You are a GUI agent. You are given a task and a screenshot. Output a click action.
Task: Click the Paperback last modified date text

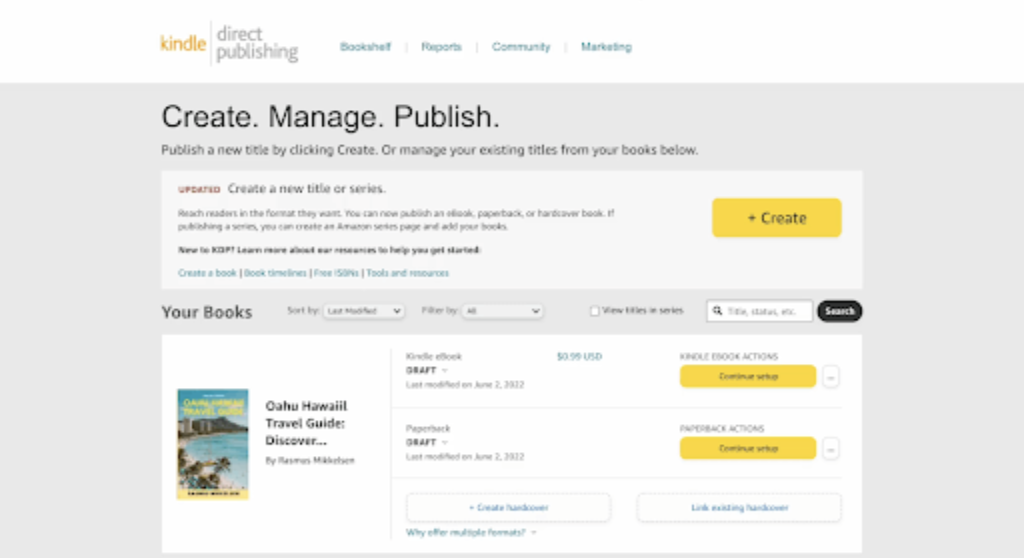click(465, 457)
